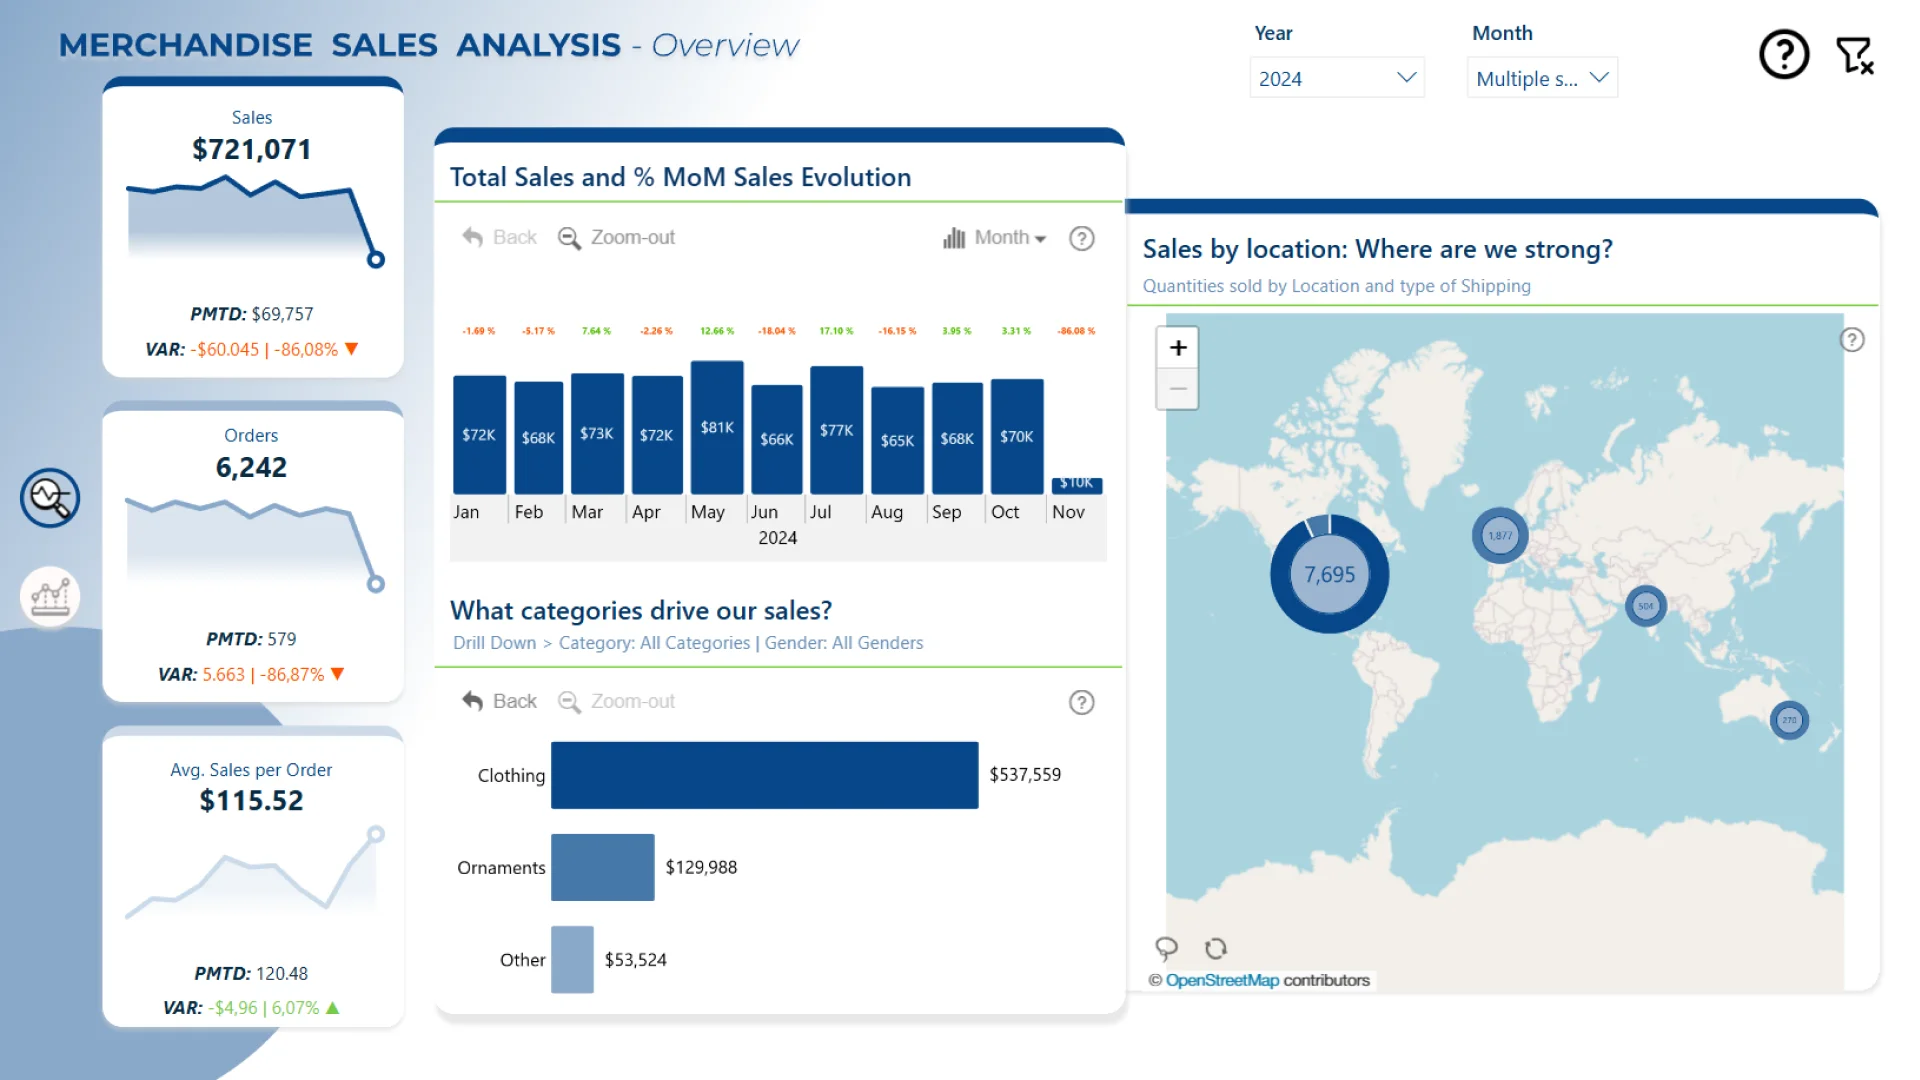Select the Clothing category bar
Viewport: 1920px width, 1080px height.
point(764,775)
